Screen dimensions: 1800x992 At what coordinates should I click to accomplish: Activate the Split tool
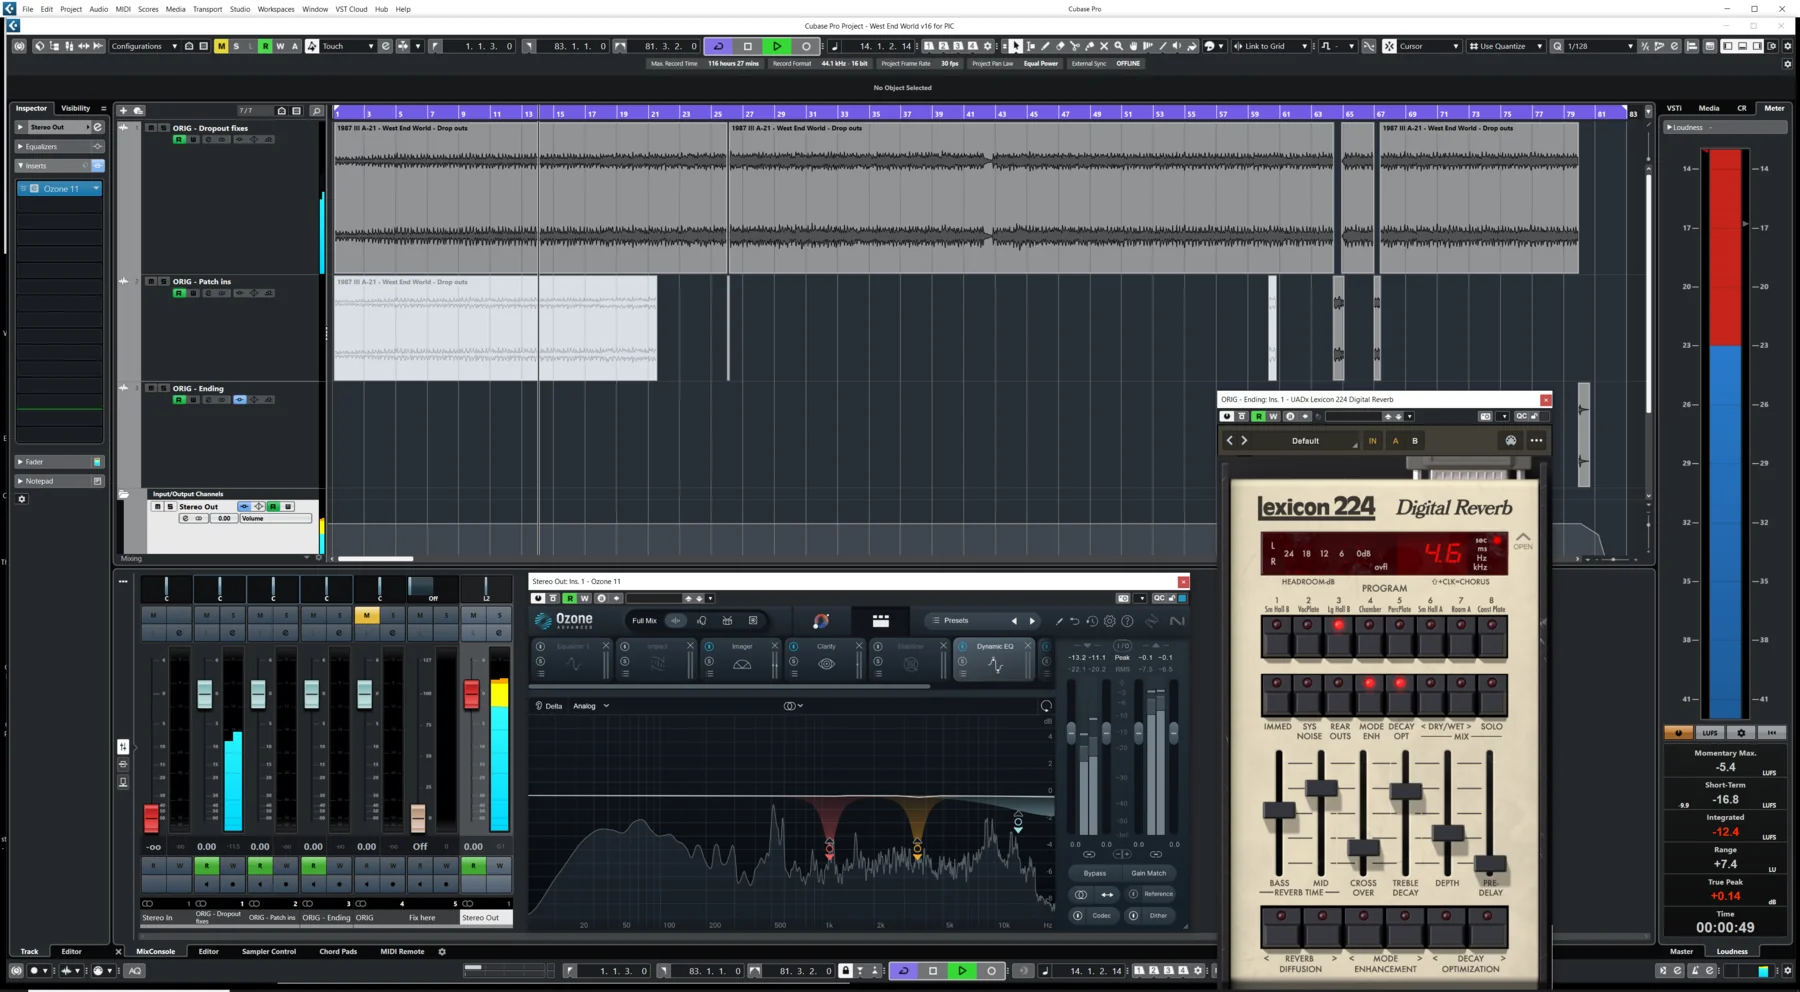pyautogui.click(x=1074, y=46)
